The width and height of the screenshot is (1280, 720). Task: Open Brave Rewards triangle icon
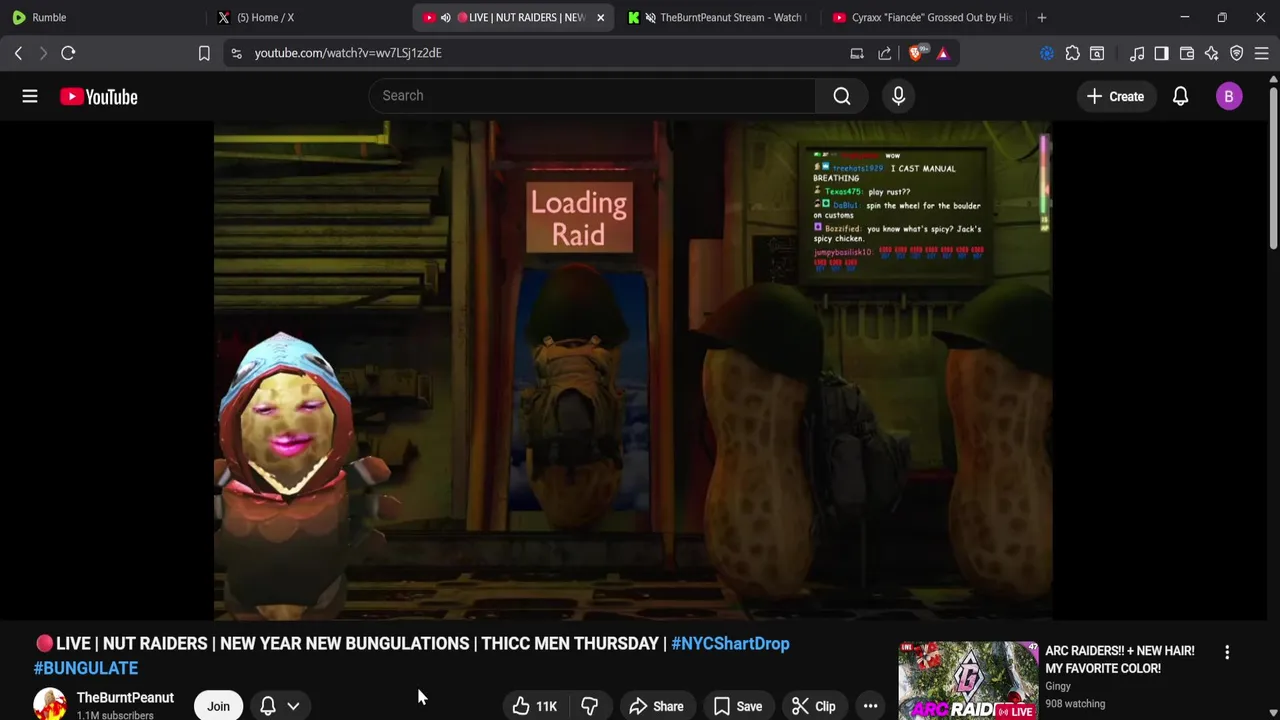click(x=943, y=53)
